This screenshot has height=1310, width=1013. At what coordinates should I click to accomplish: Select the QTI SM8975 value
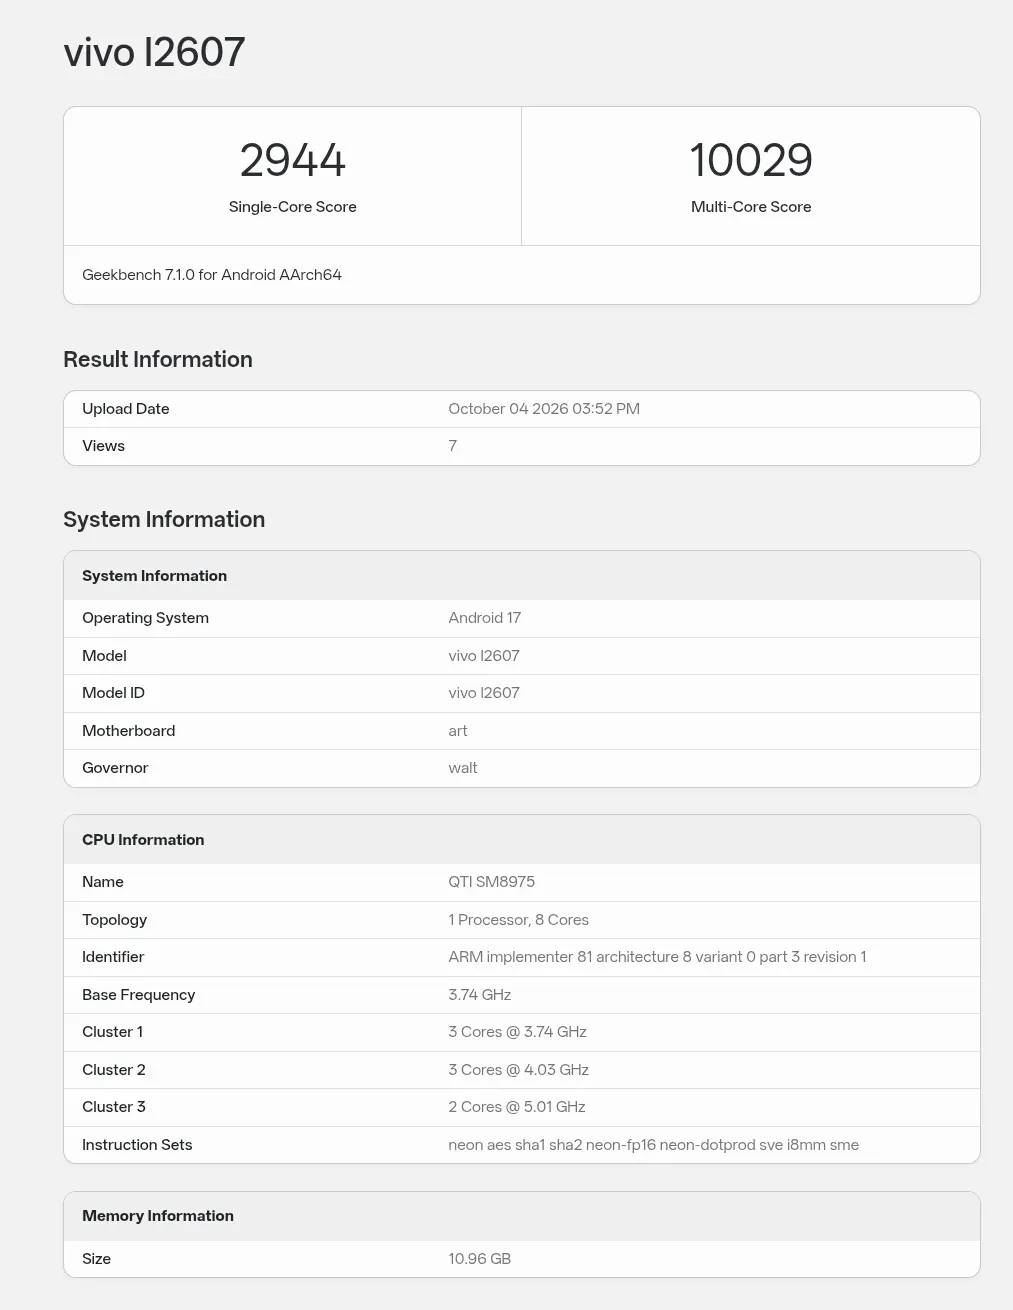pyautogui.click(x=492, y=882)
